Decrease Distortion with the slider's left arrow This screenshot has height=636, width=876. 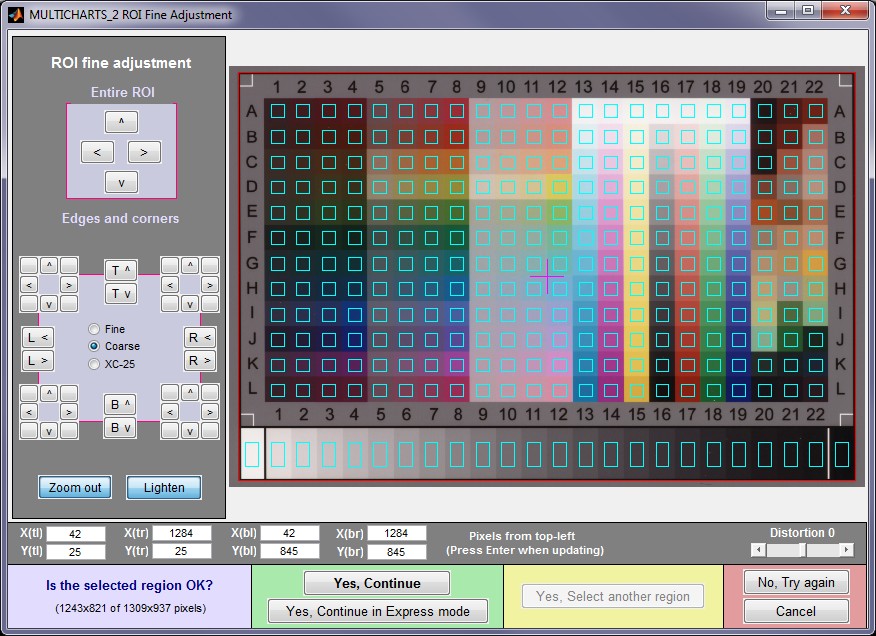click(x=758, y=550)
